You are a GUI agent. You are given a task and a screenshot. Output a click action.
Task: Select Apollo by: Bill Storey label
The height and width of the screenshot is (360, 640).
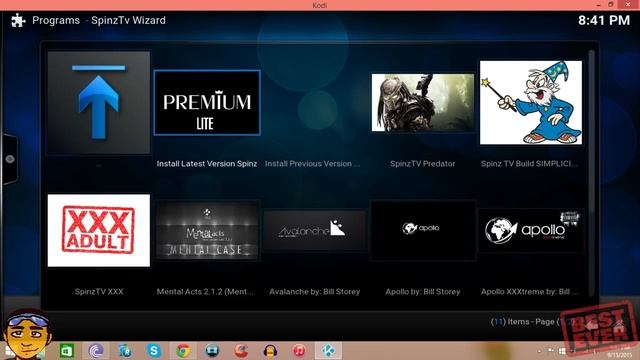pos(423,291)
